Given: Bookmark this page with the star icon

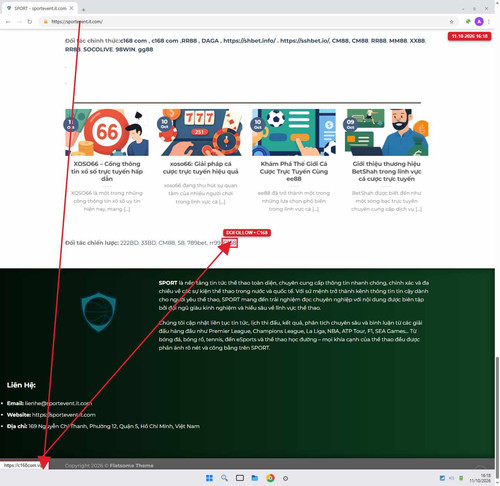Looking at the screenshot, I should click(451, 22).
